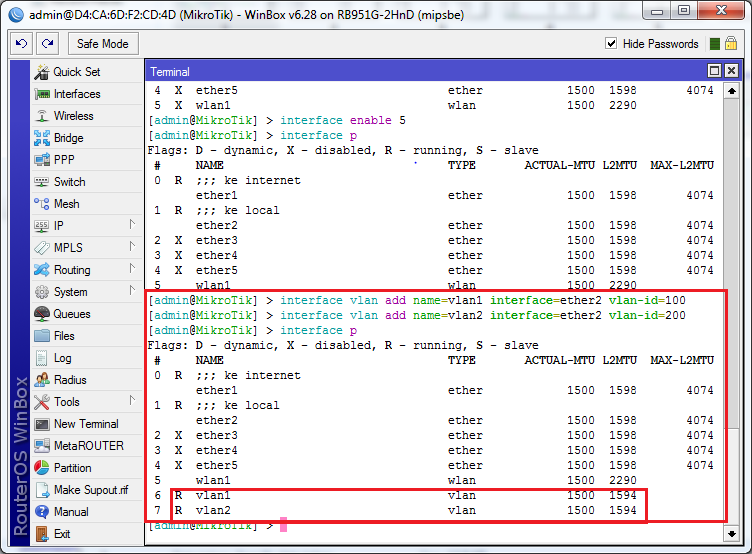Viewport: 752px width, 554px height.
Task: Open the Interfaces icon in sidebar
Action: click(x=42, y=94)
